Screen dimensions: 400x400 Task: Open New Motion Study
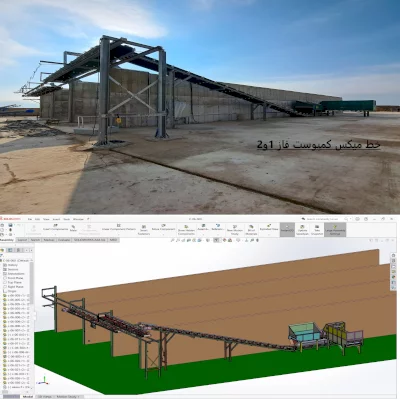pyautogui.click(x=235, y=230)
